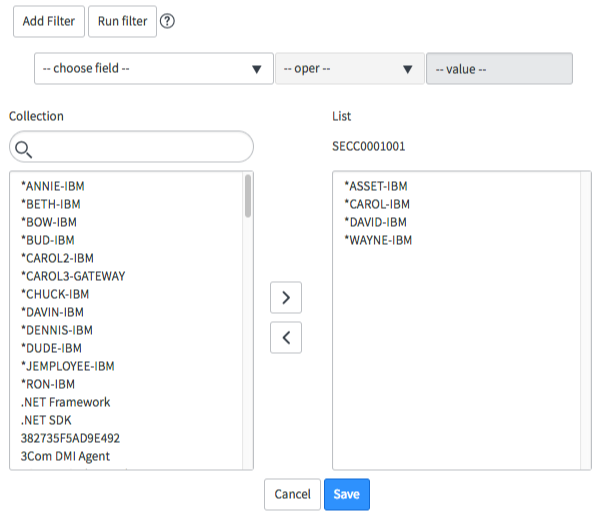Click the help question mark icon

167,21
